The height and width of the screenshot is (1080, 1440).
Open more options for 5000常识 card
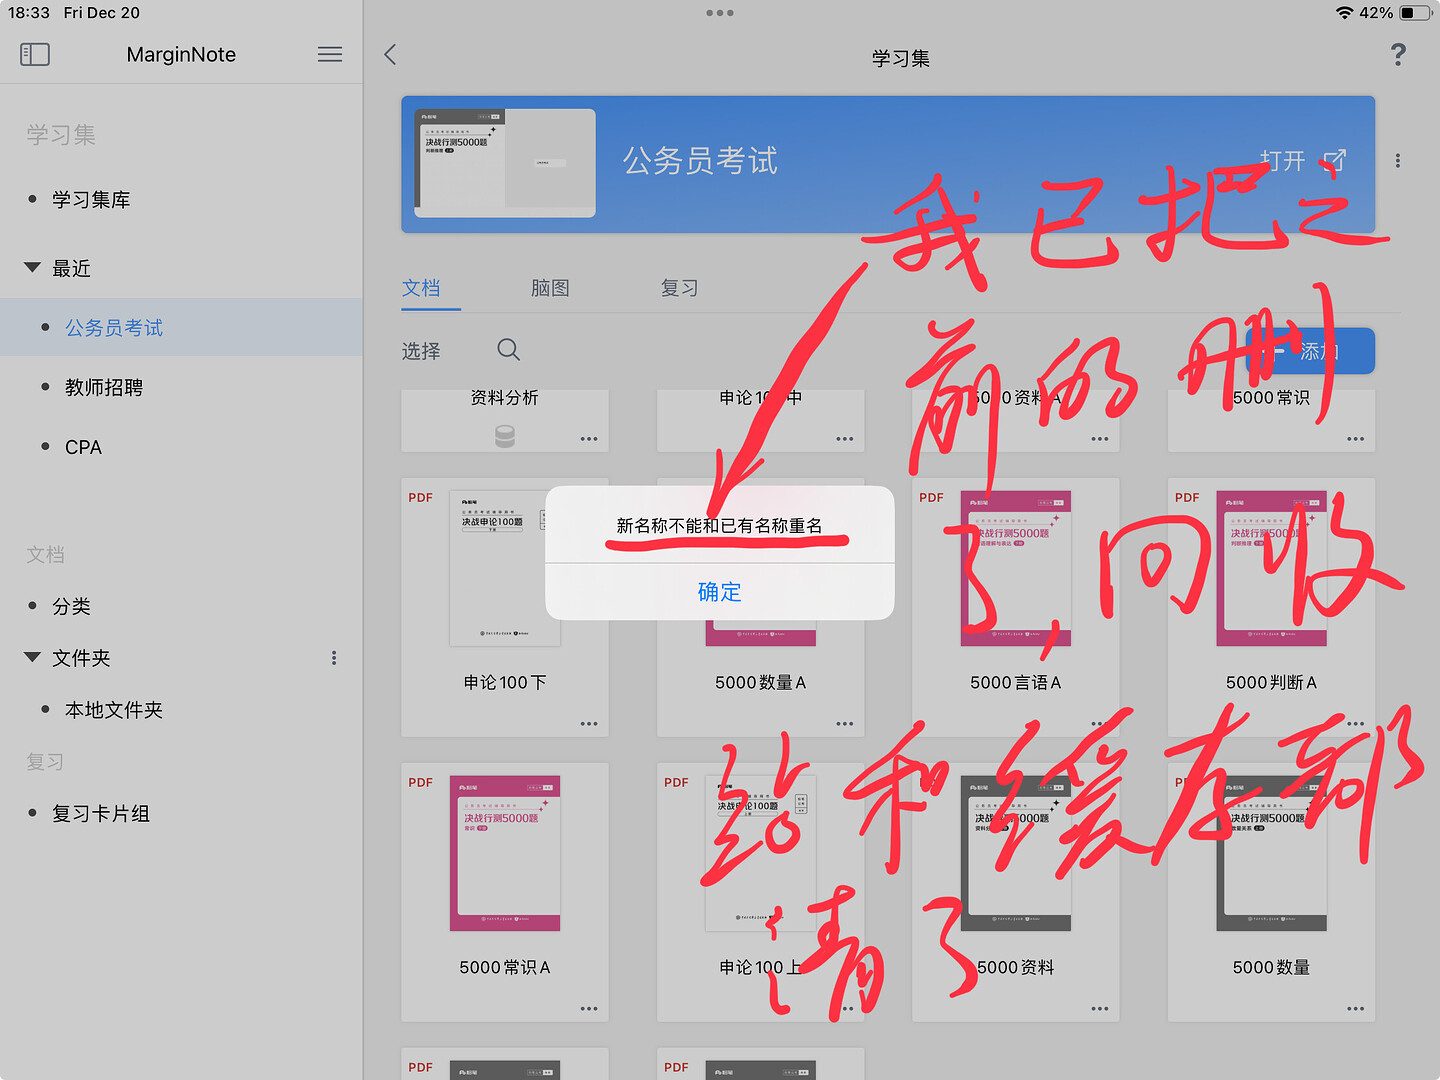tap(1356, 438)
